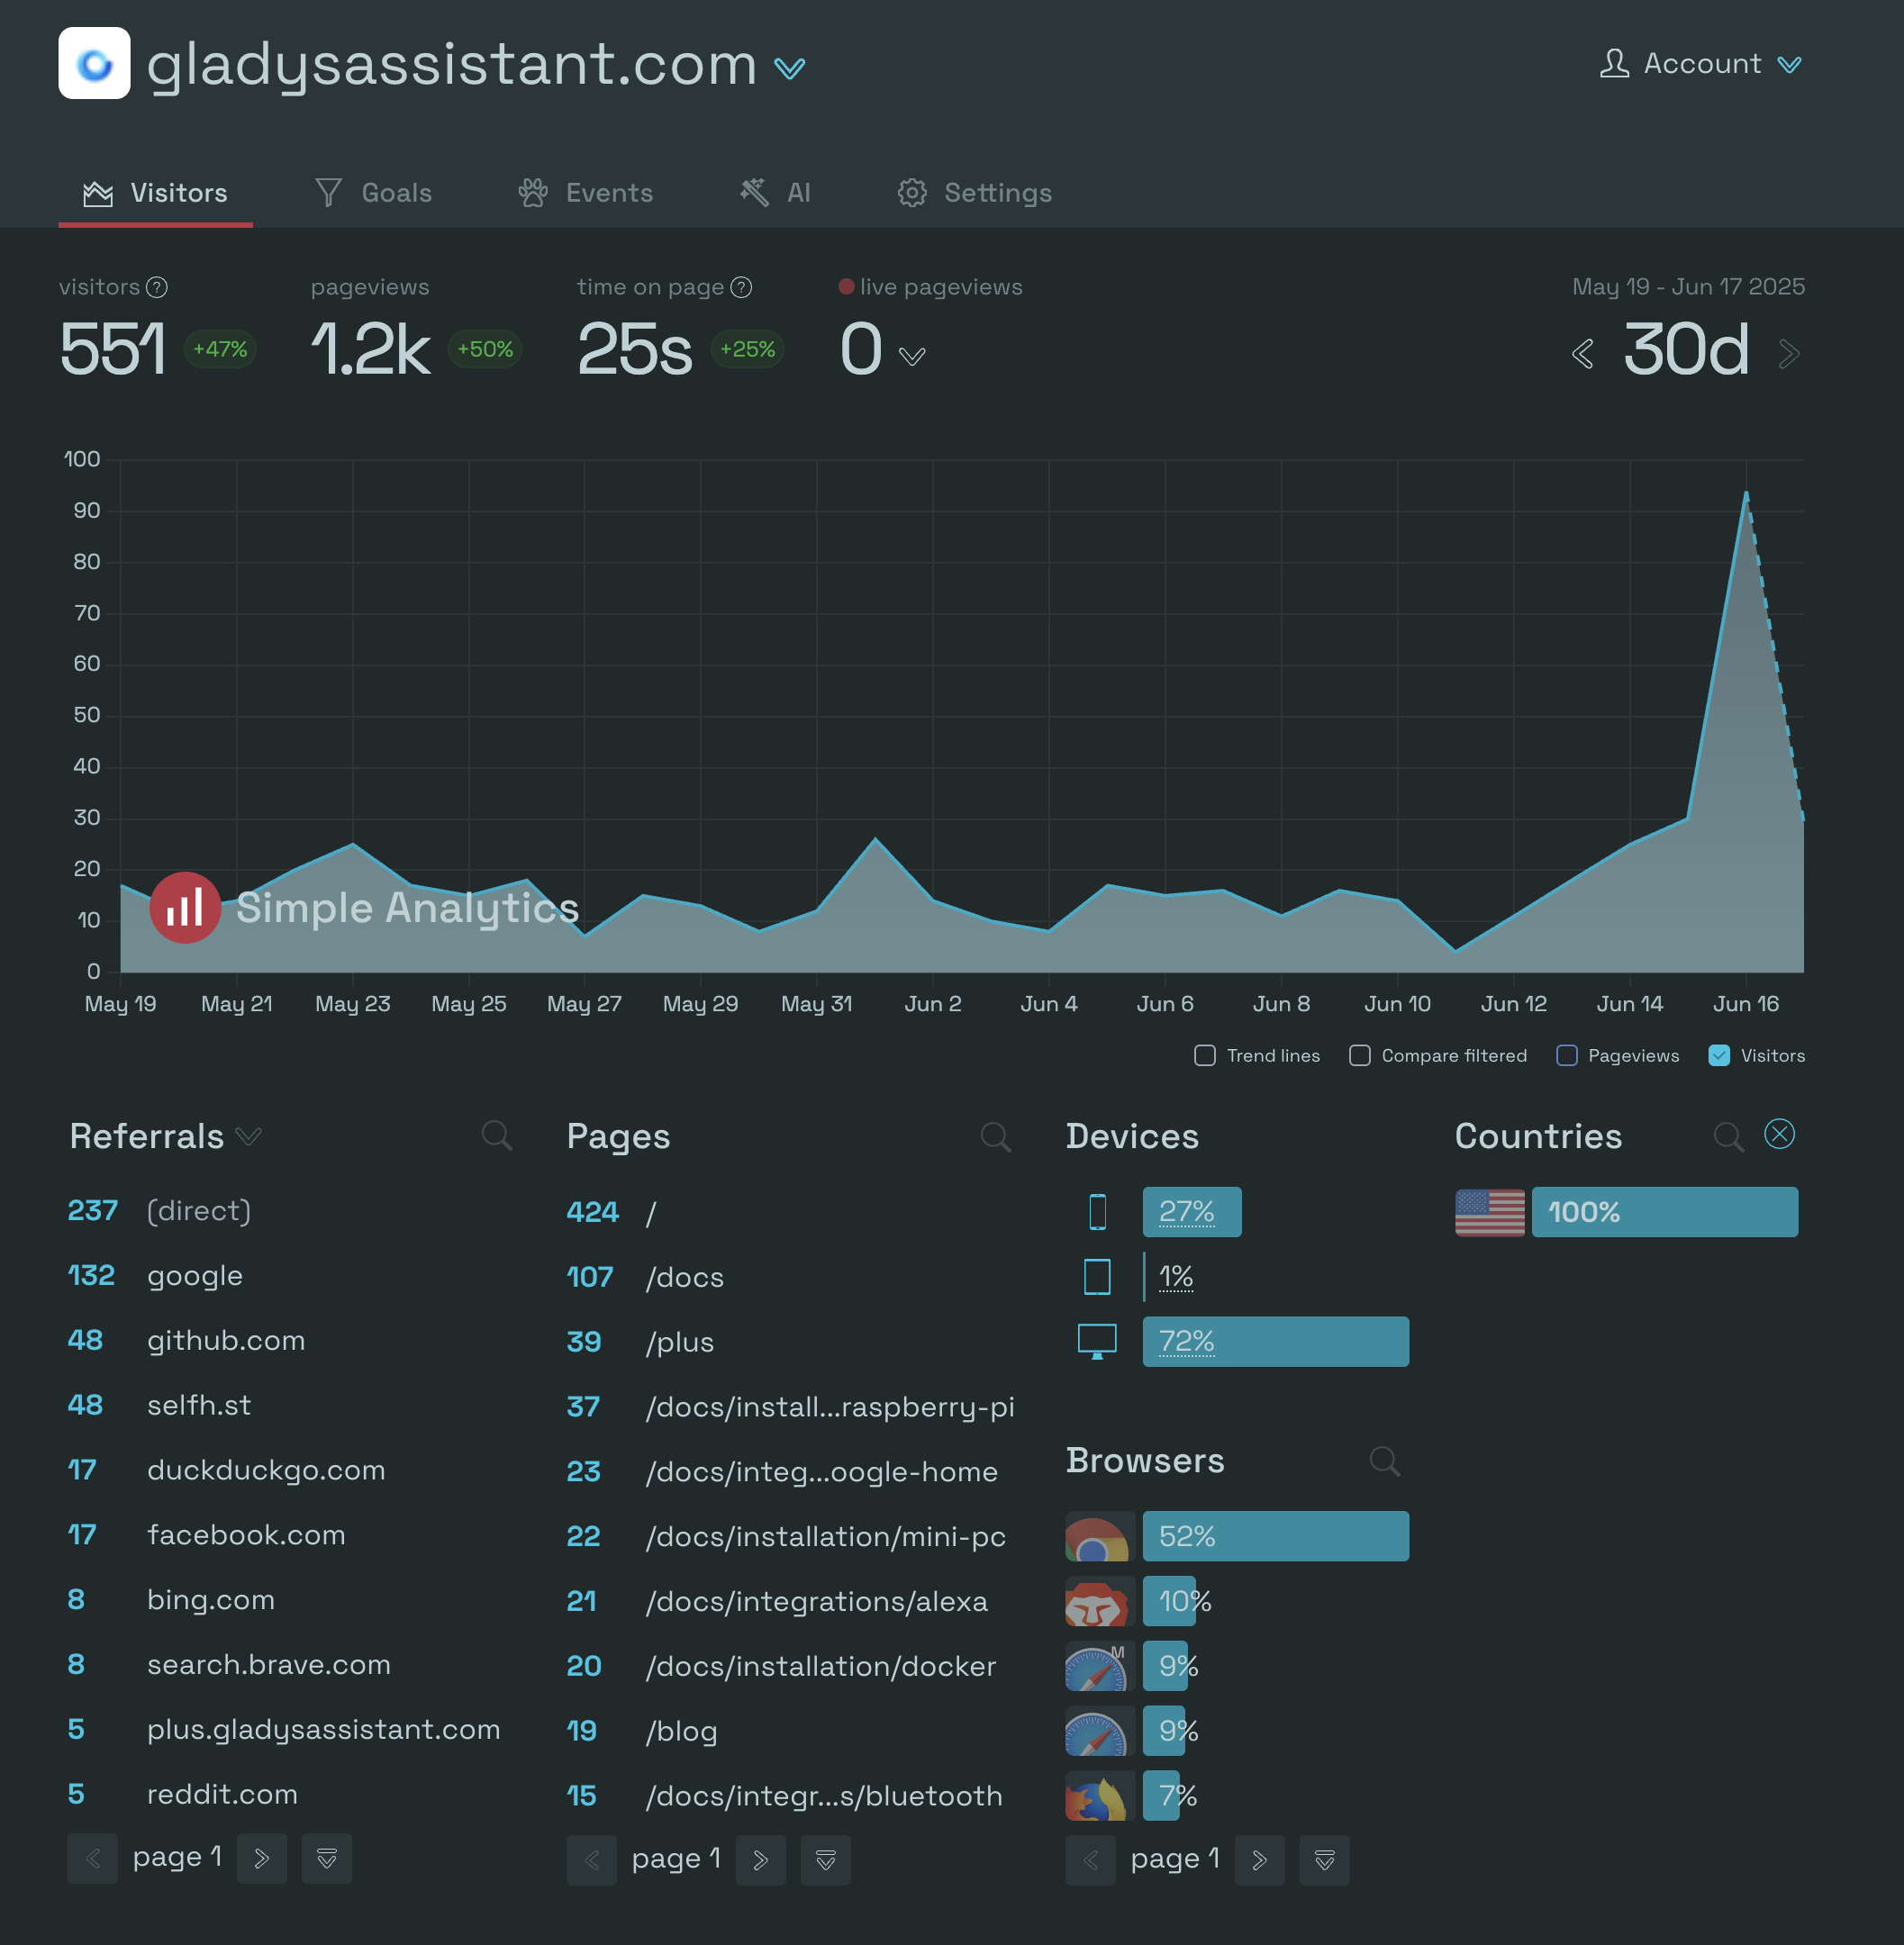The height and width of the screenshot is (1945, 1904).
Task: Filter by Firefox browser icon
Action: (x=1099, y=1797)
